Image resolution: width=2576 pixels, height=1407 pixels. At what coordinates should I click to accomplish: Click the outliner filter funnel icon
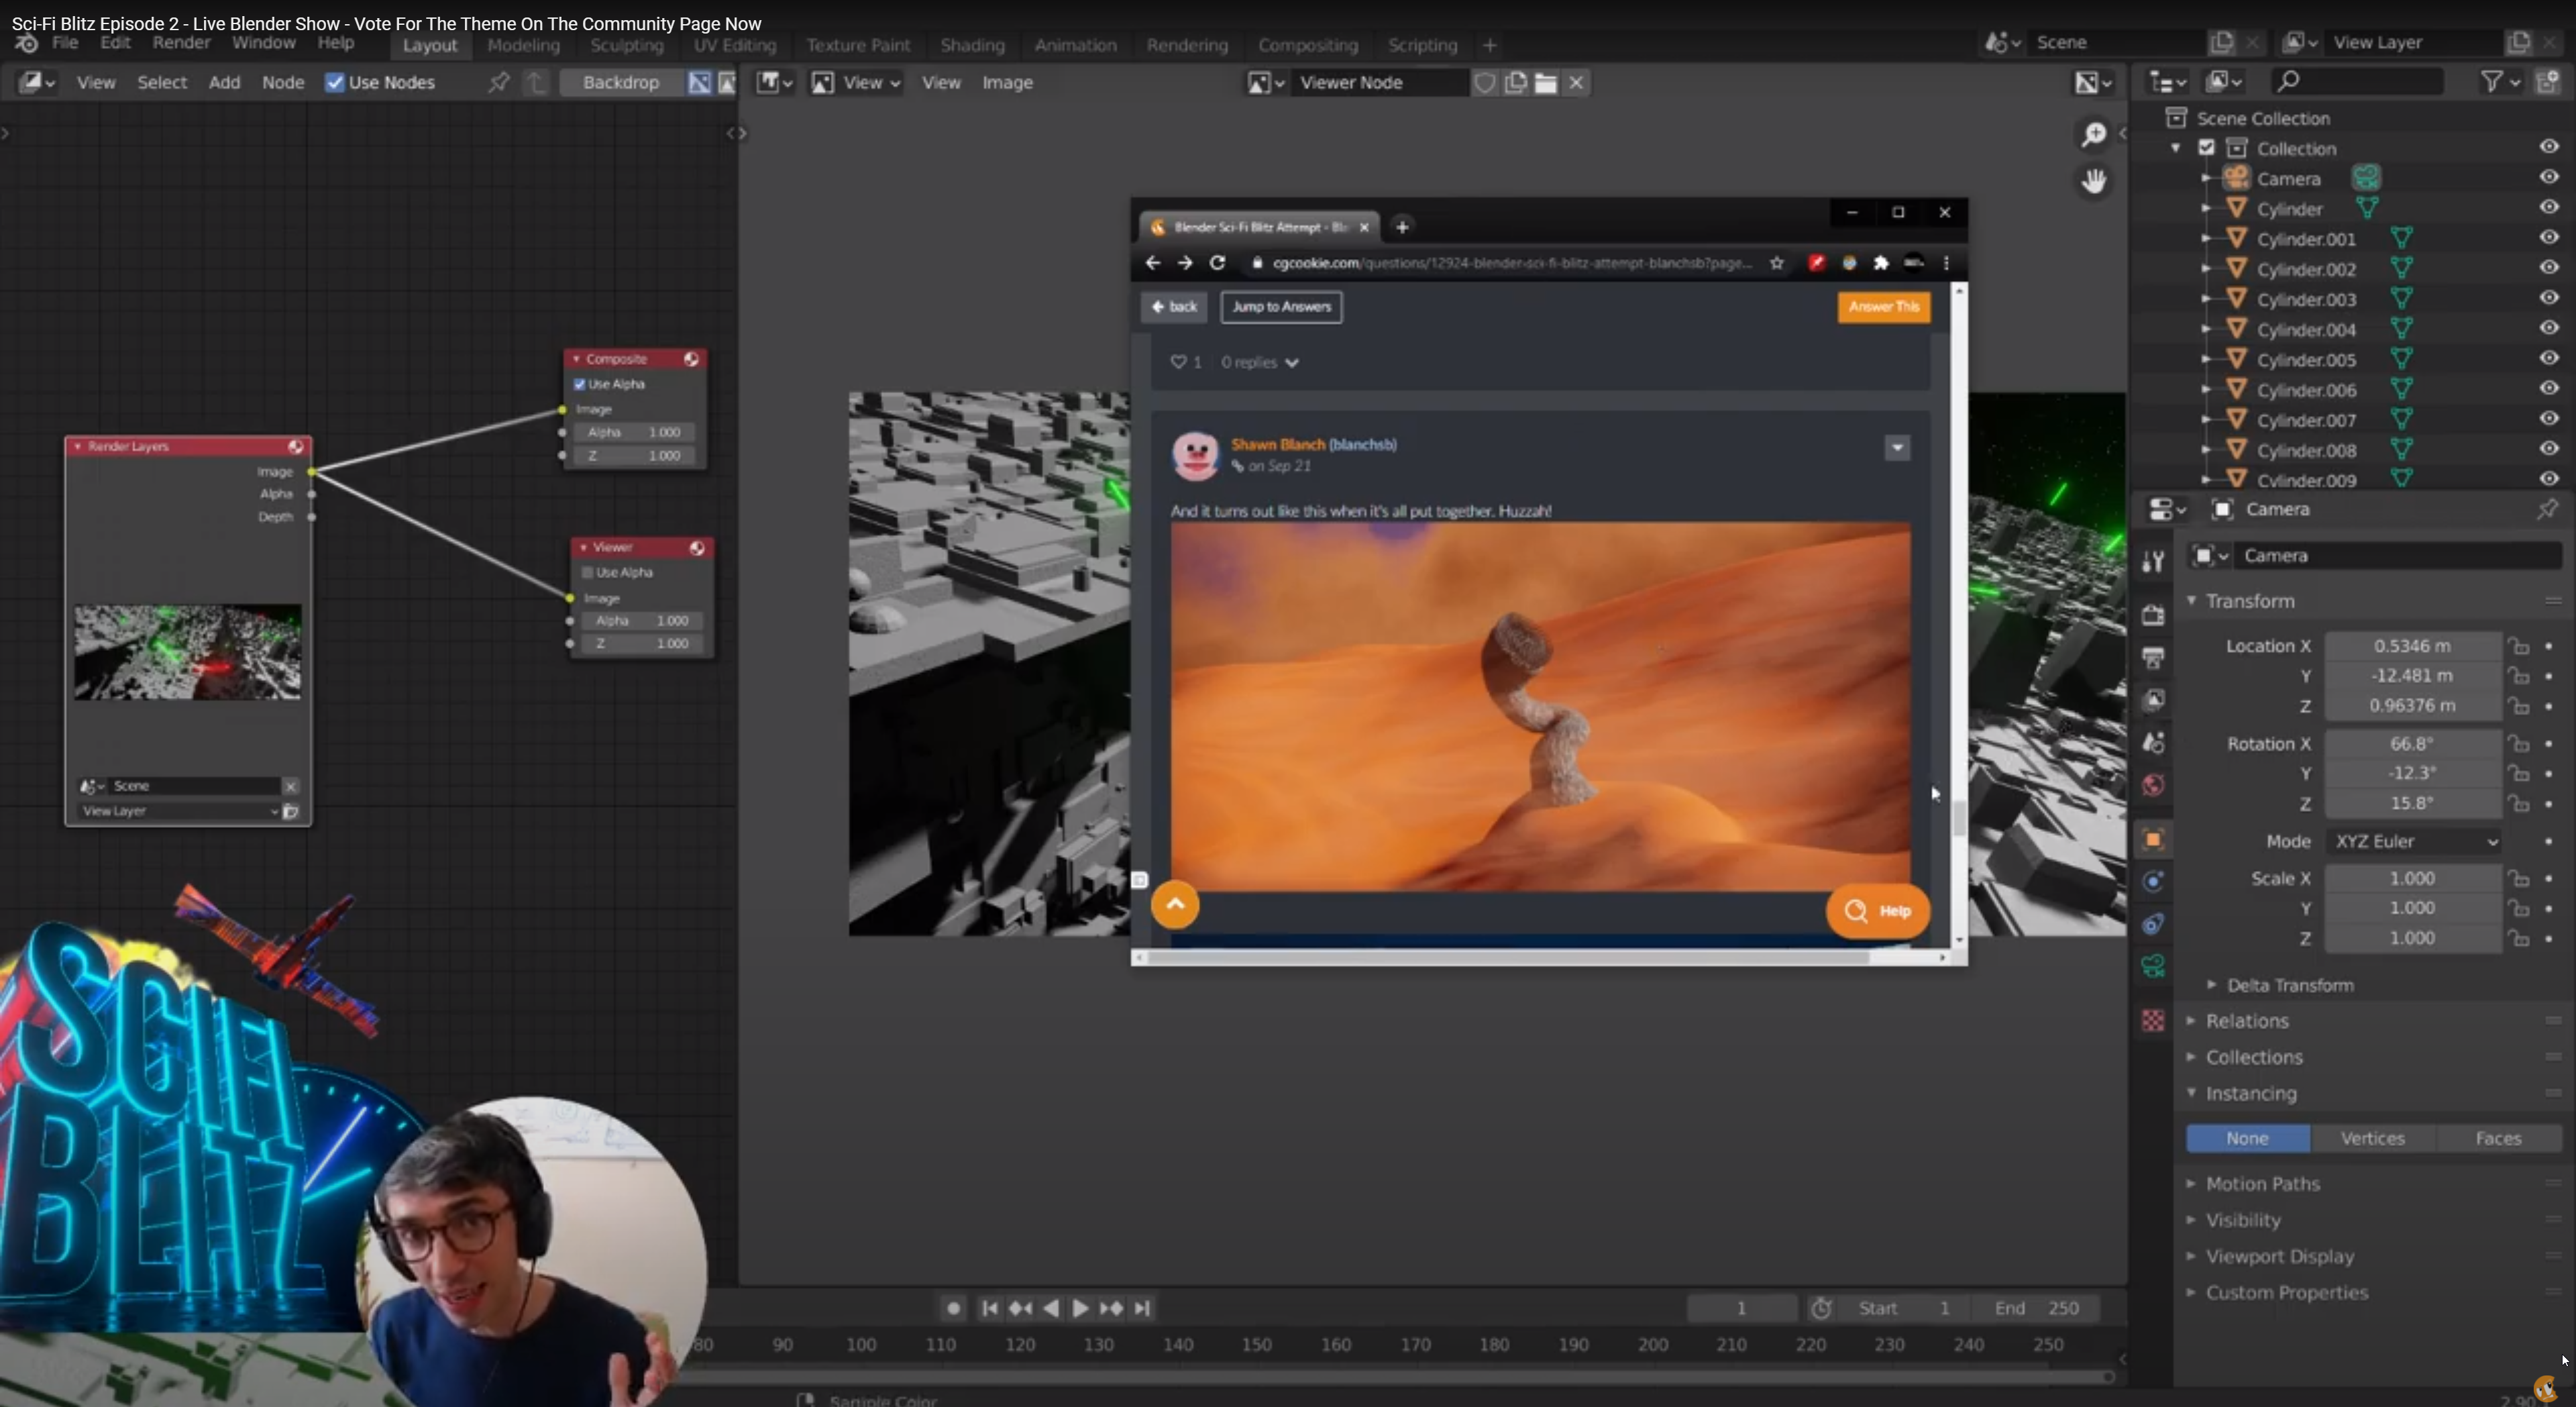2492,82
